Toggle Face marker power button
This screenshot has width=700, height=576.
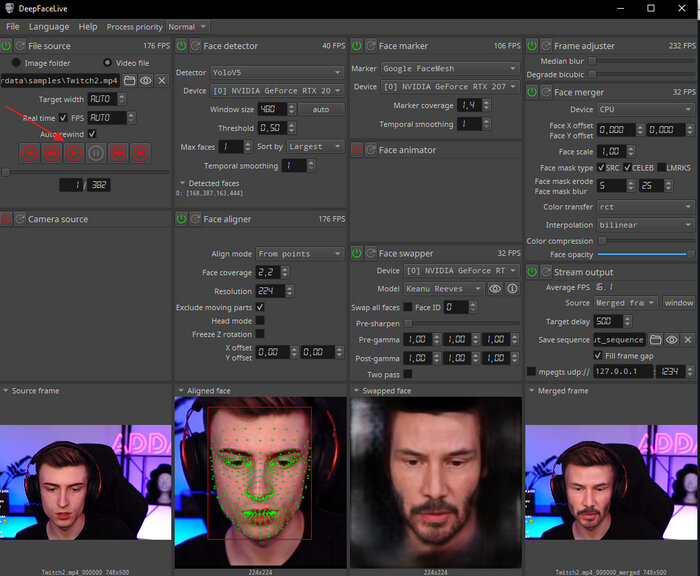(x=357, y=46)
